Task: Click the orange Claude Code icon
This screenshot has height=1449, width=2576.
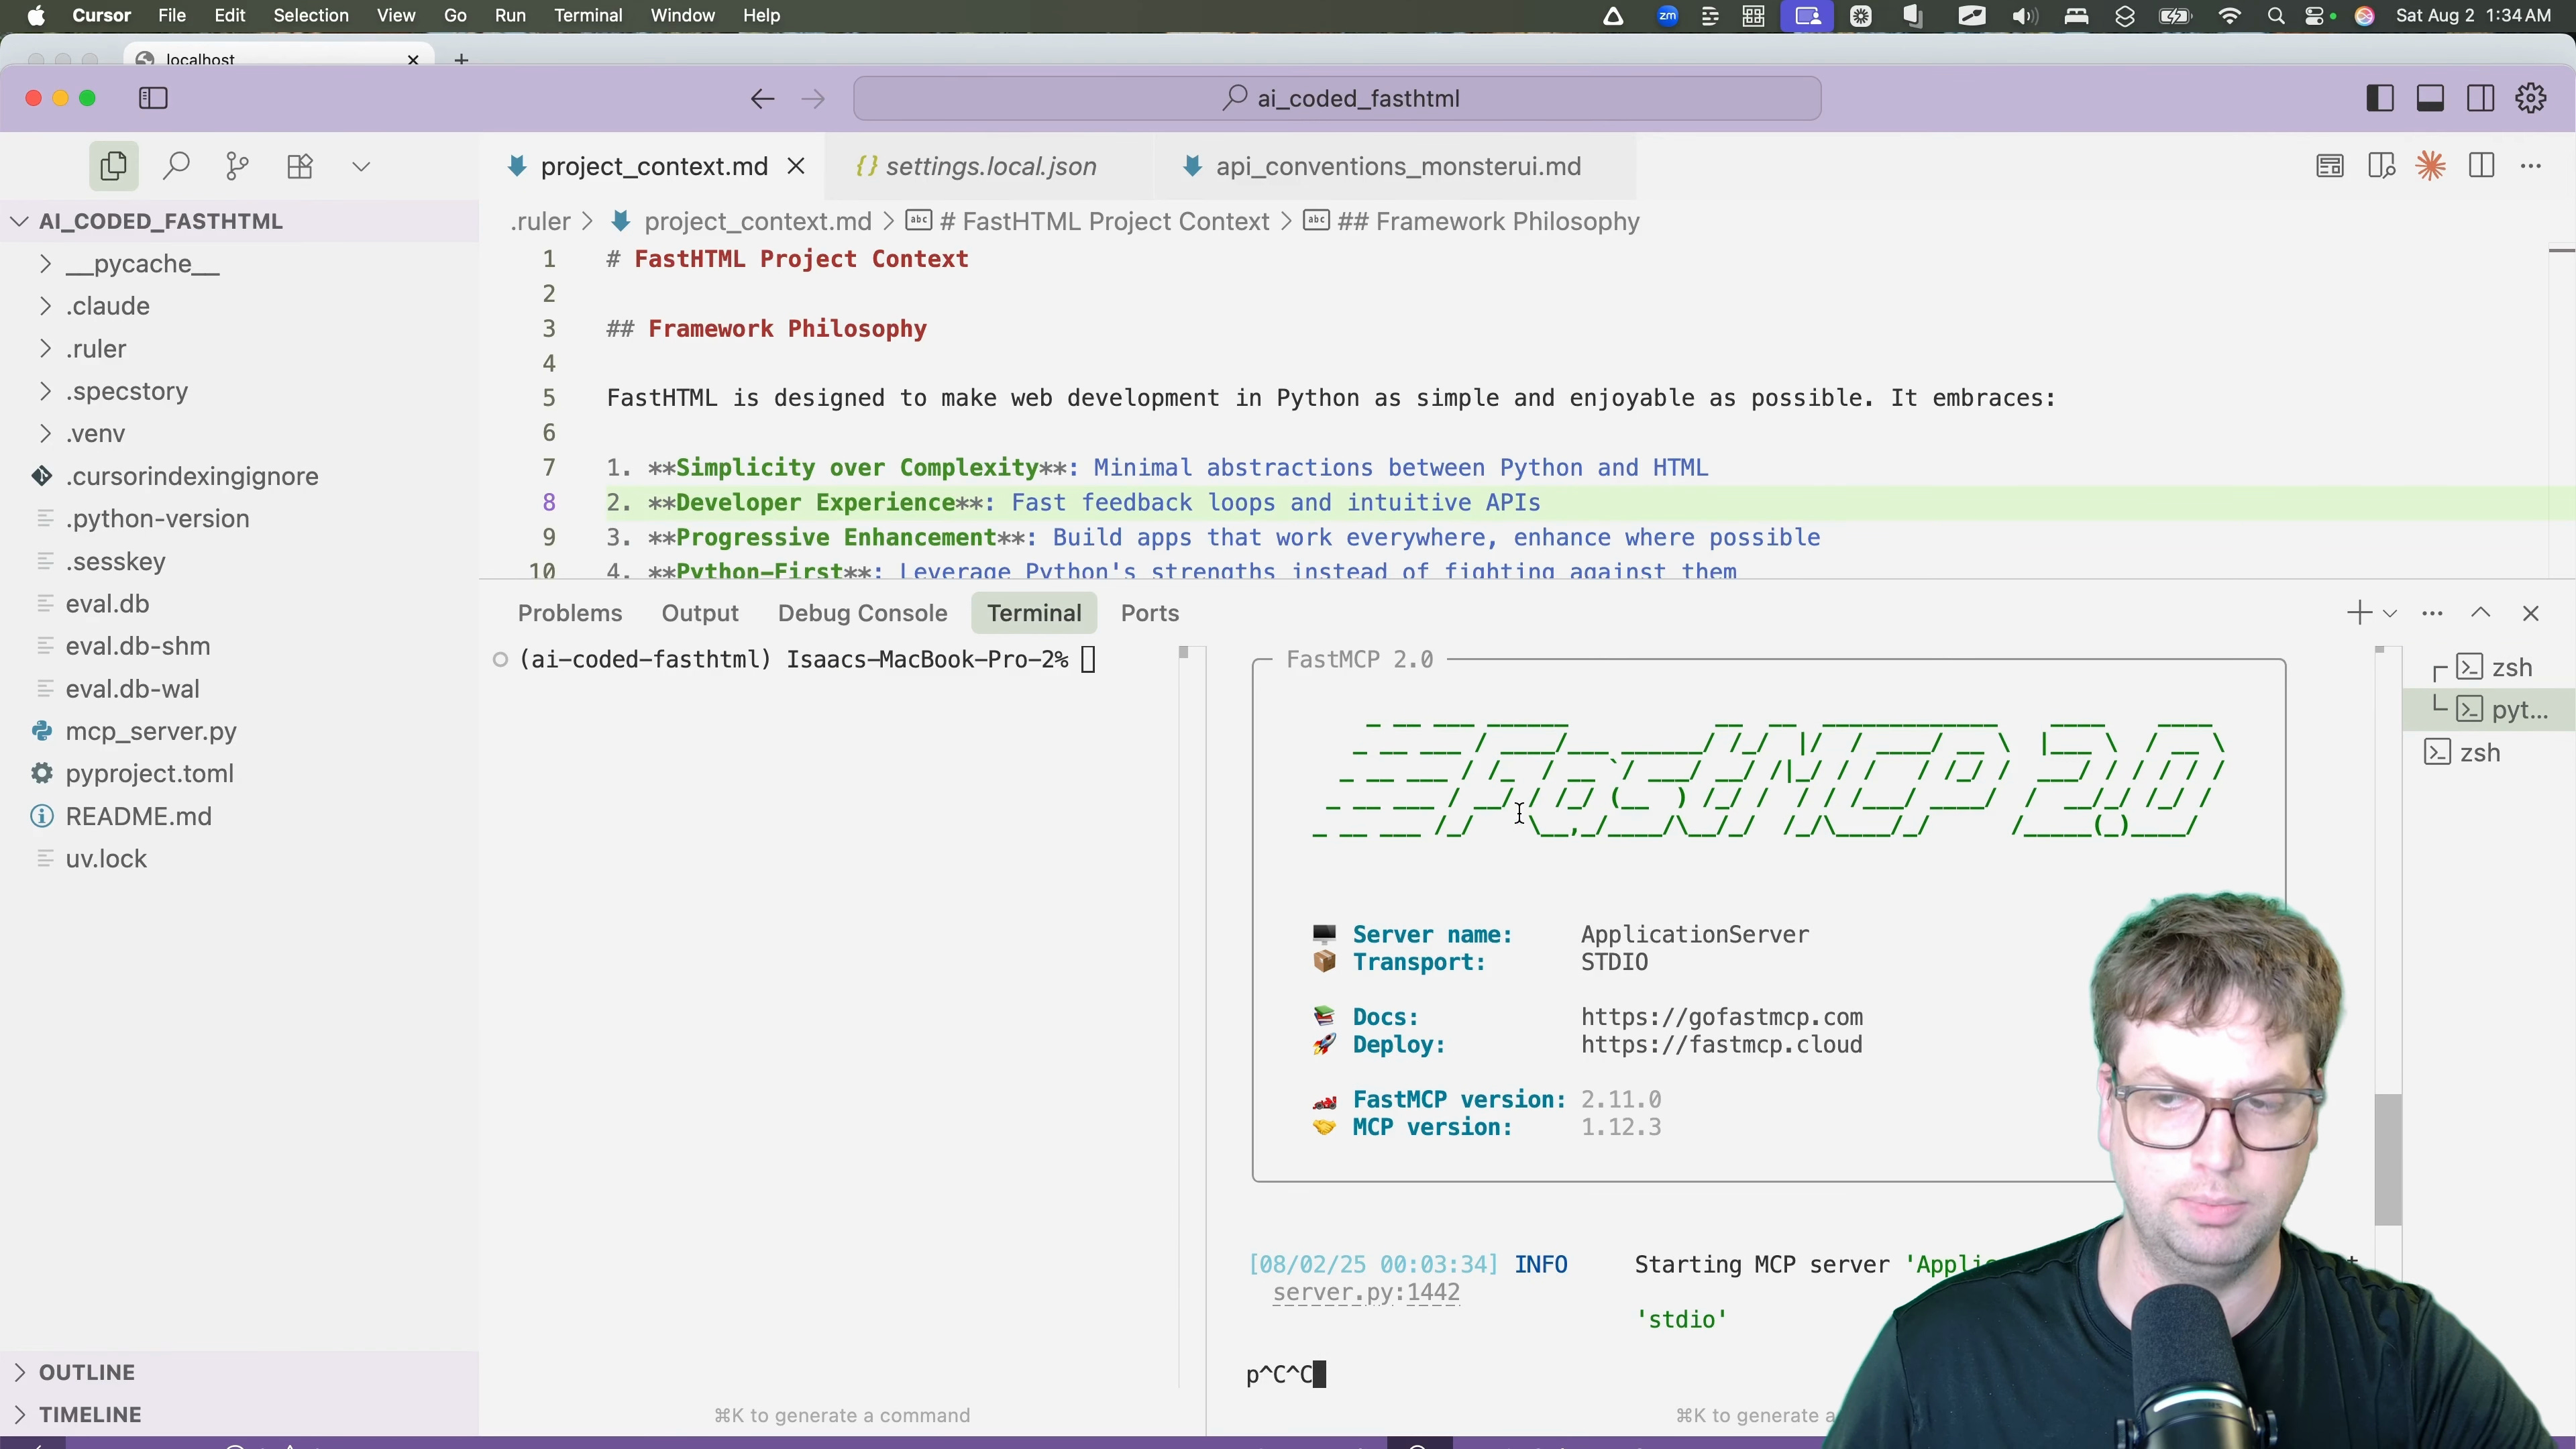Action: pos(2431,166)
